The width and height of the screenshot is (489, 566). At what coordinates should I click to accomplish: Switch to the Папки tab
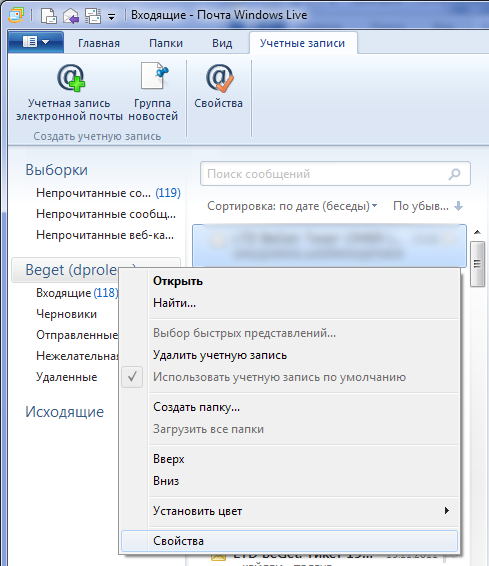166,43
